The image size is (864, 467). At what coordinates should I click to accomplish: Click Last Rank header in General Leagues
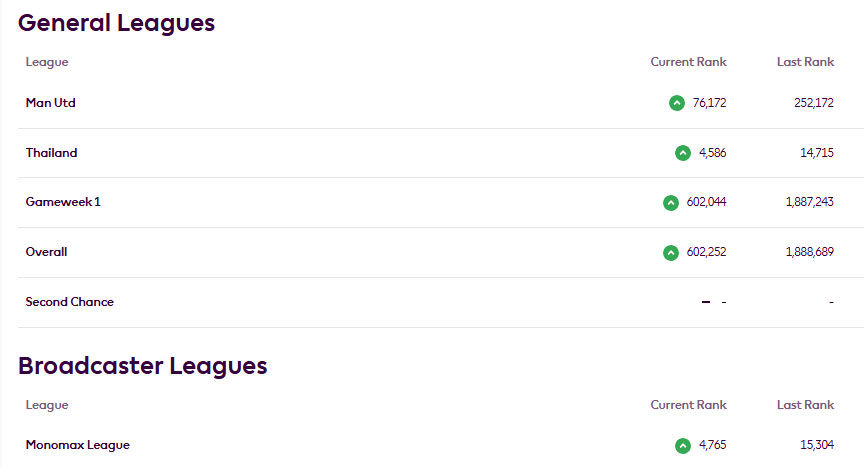pos(805,62)
